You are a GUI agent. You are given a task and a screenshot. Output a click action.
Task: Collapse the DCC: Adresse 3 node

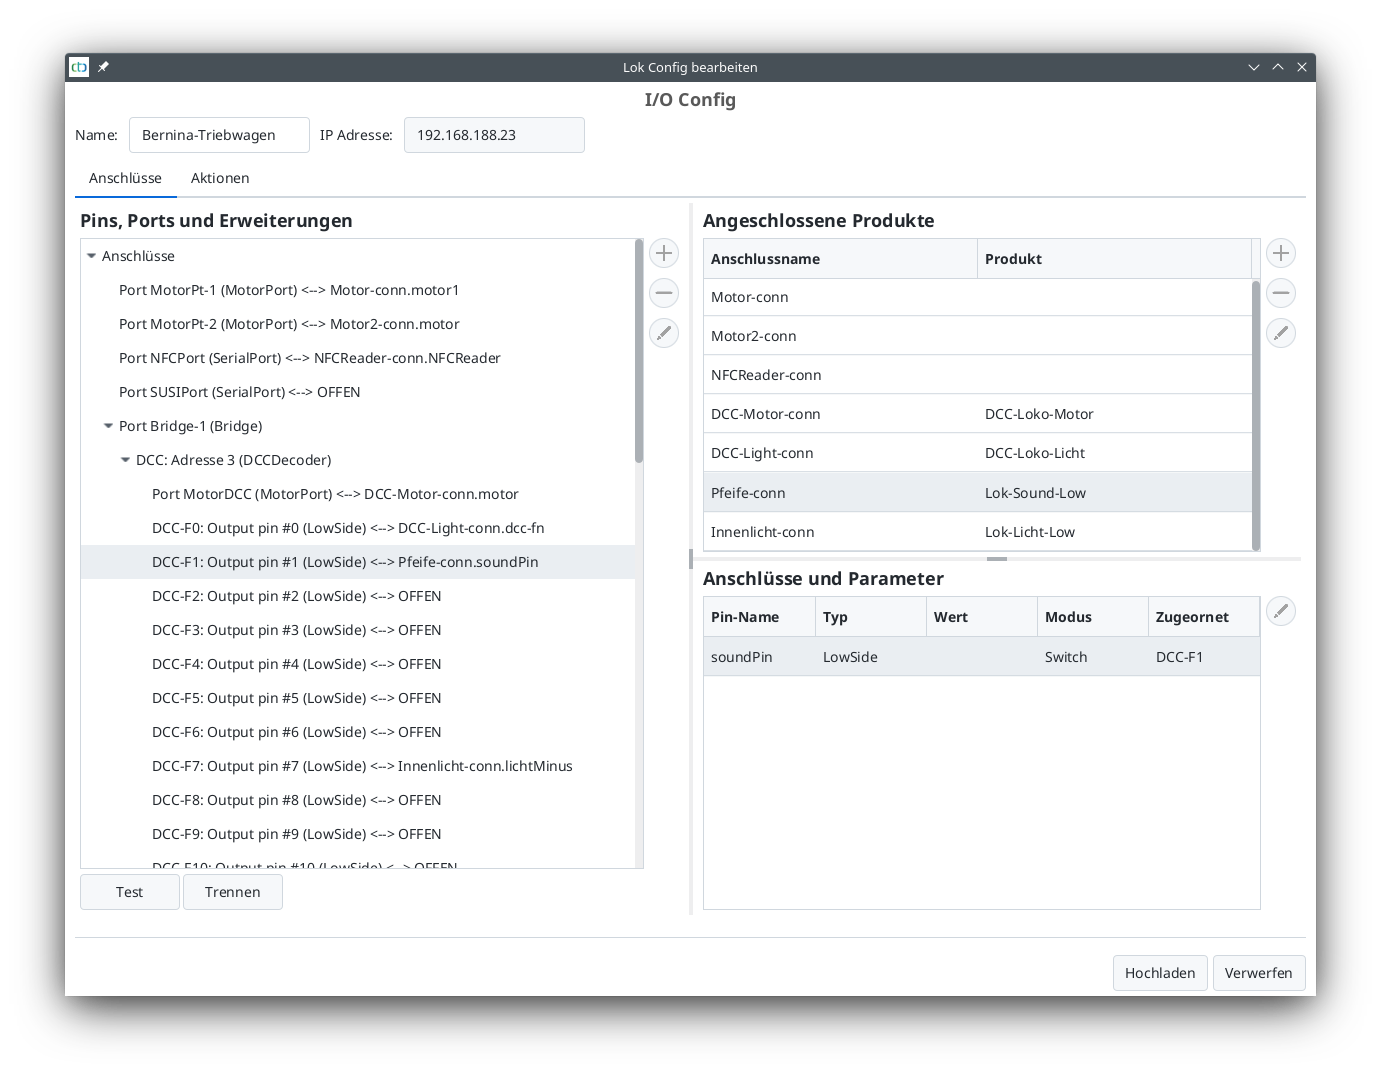tap(126, 460)
